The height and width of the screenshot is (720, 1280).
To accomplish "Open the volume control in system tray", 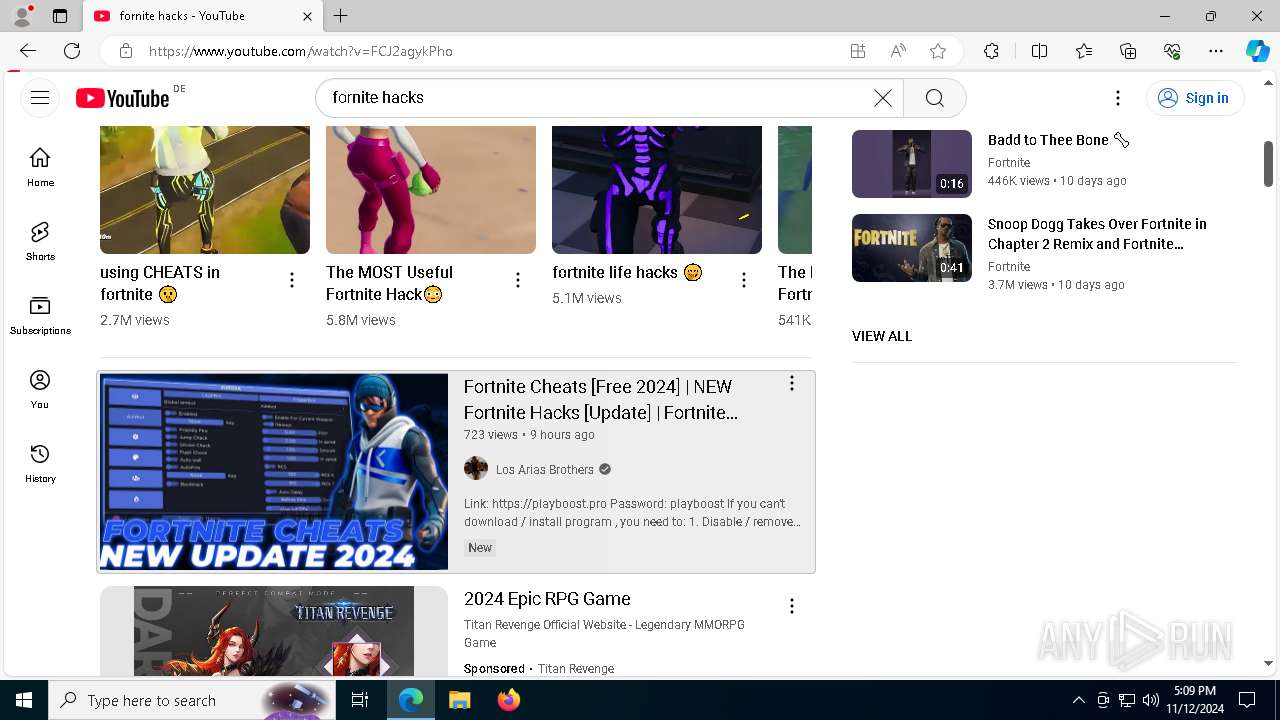I will coord(1150,700).
